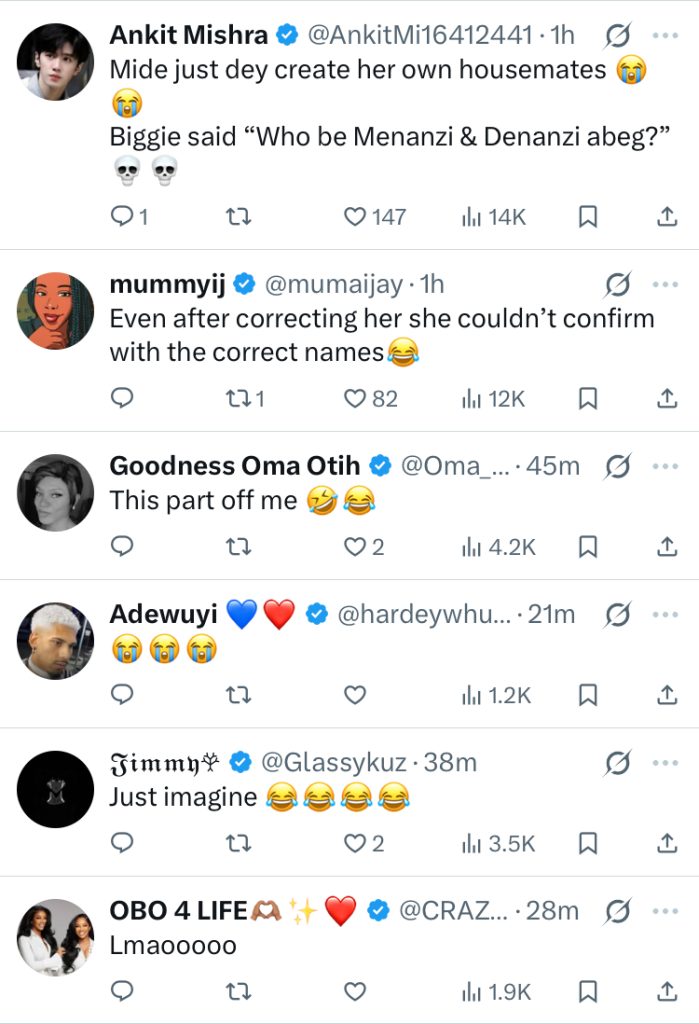The height and width of the screenshot is (1024, 699).
Task: Retweet mummyij's reply
Action: pyautogui.click(x=238, y=398)
